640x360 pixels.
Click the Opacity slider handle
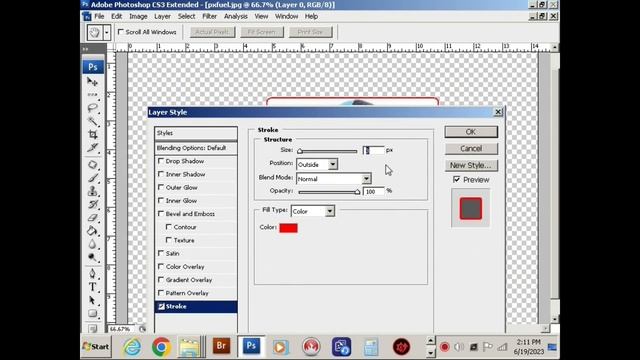pos(357,192)
